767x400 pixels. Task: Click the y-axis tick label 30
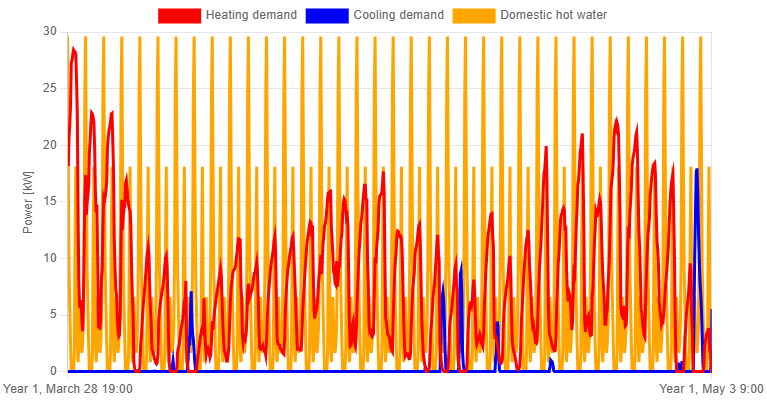tap(57, 31)
